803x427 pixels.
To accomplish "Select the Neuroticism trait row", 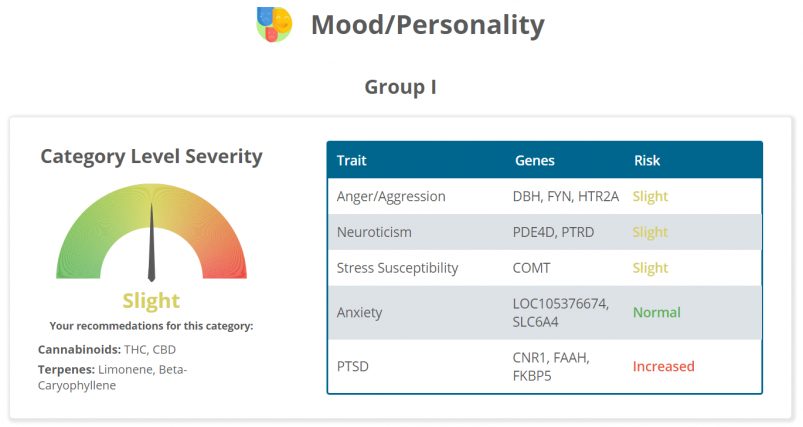I will pos(374,232).
